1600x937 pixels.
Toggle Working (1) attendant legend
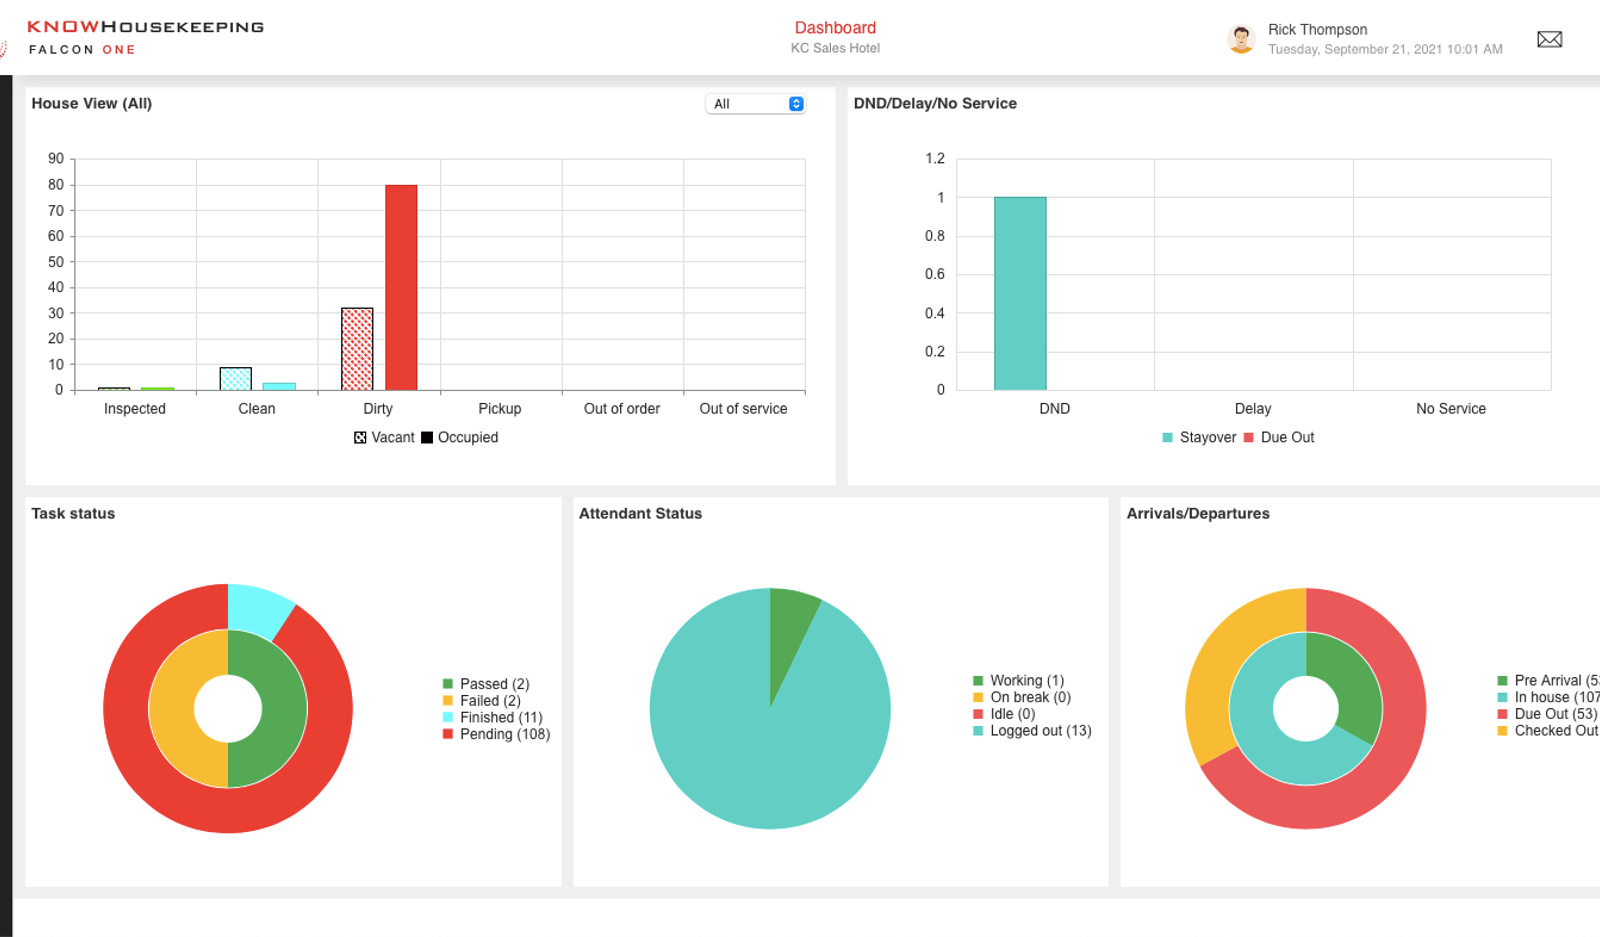click(1018, 681)
